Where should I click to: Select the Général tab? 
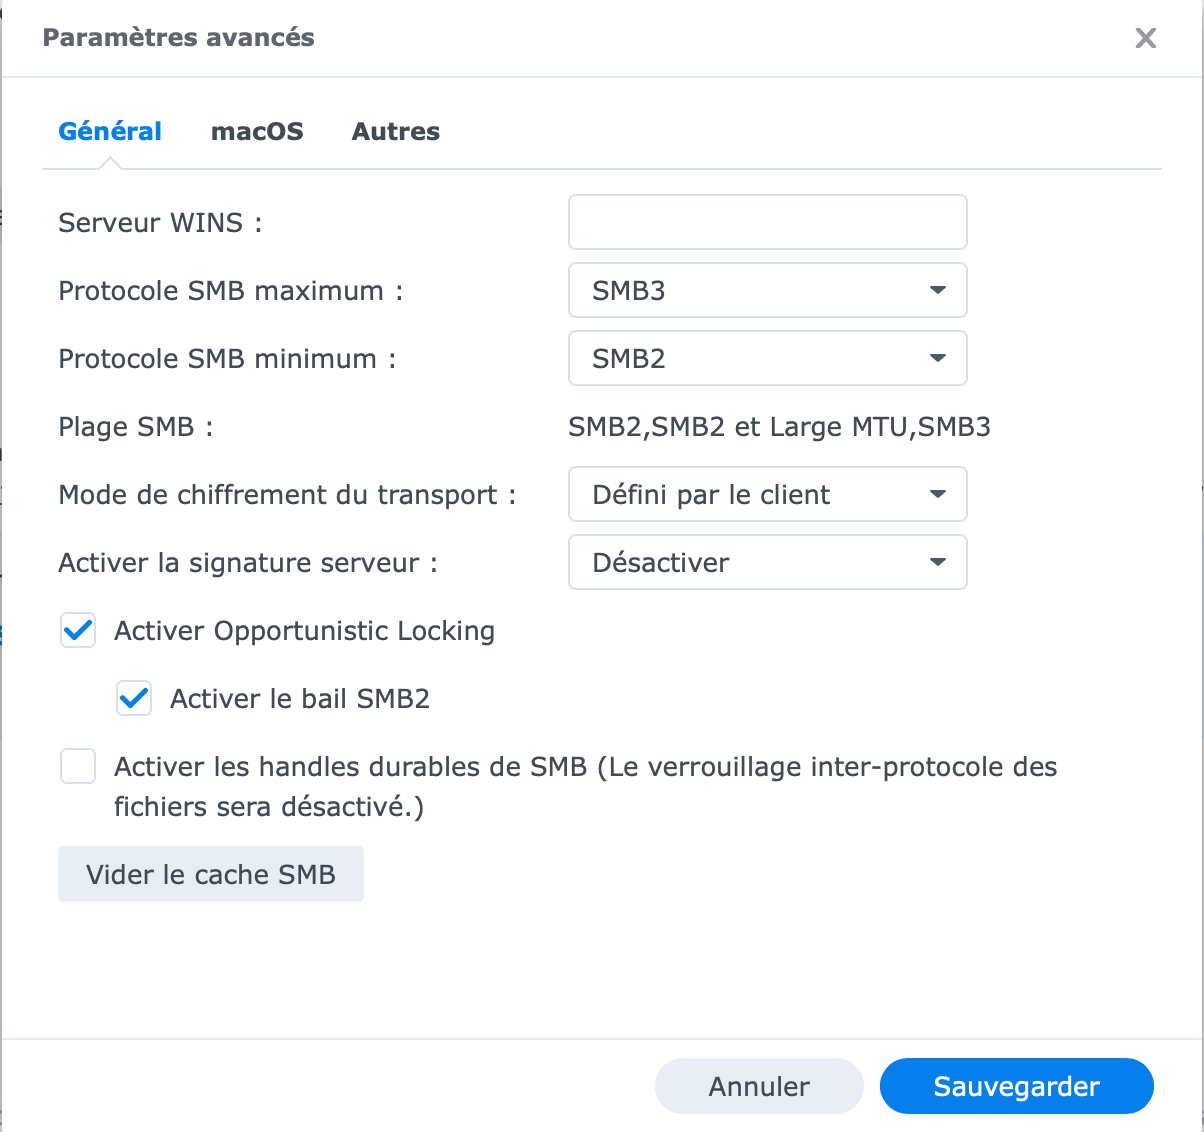[x=110, y=131]
